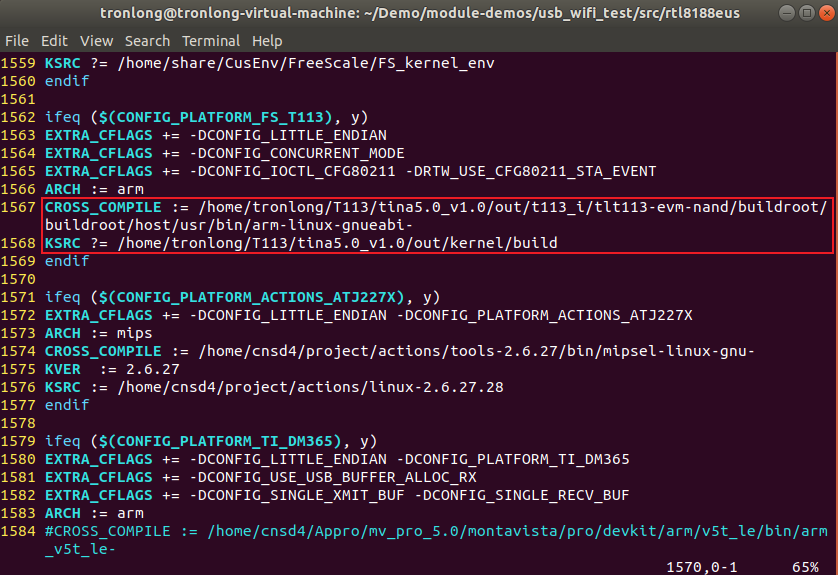Click -DCONFIG_CONCURRENT_MODE on line 1564
This screenshot has width=838, height=575.
(297, 153)
